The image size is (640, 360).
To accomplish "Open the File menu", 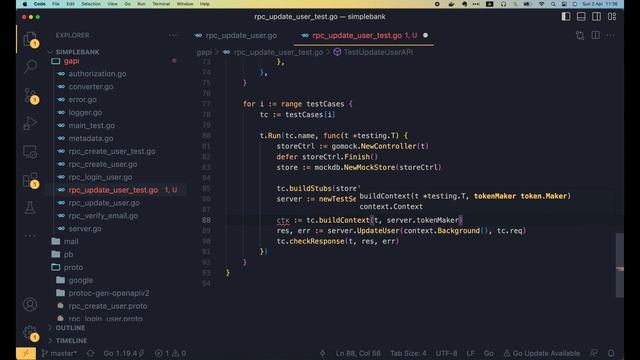I will click(56, 4).
